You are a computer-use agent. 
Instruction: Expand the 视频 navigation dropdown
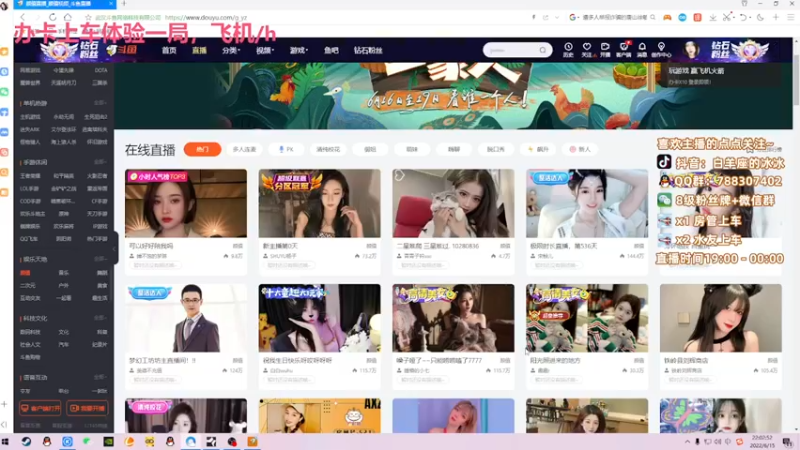click(x=265, y=51)
